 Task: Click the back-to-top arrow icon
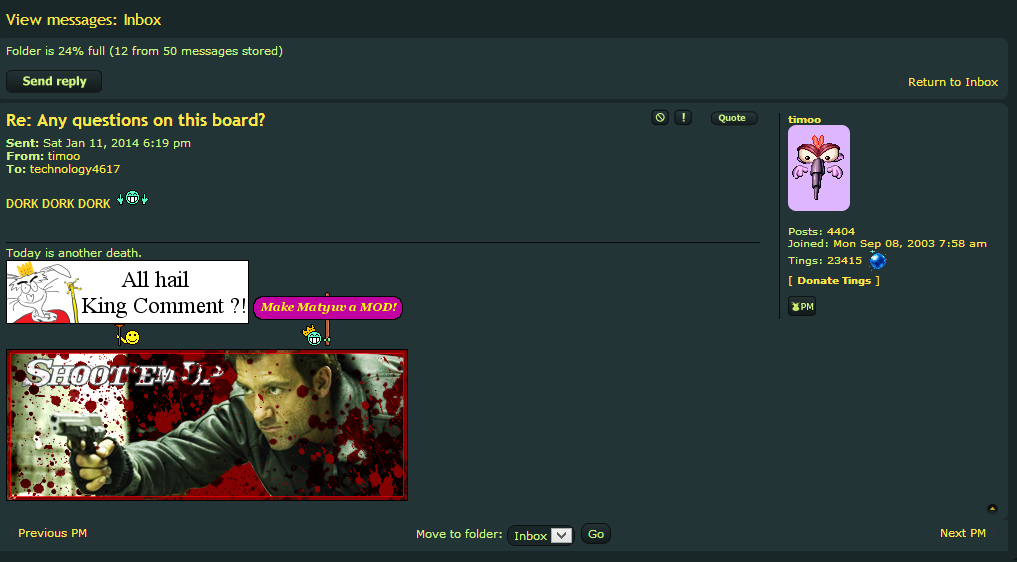(x=992, y=509)
